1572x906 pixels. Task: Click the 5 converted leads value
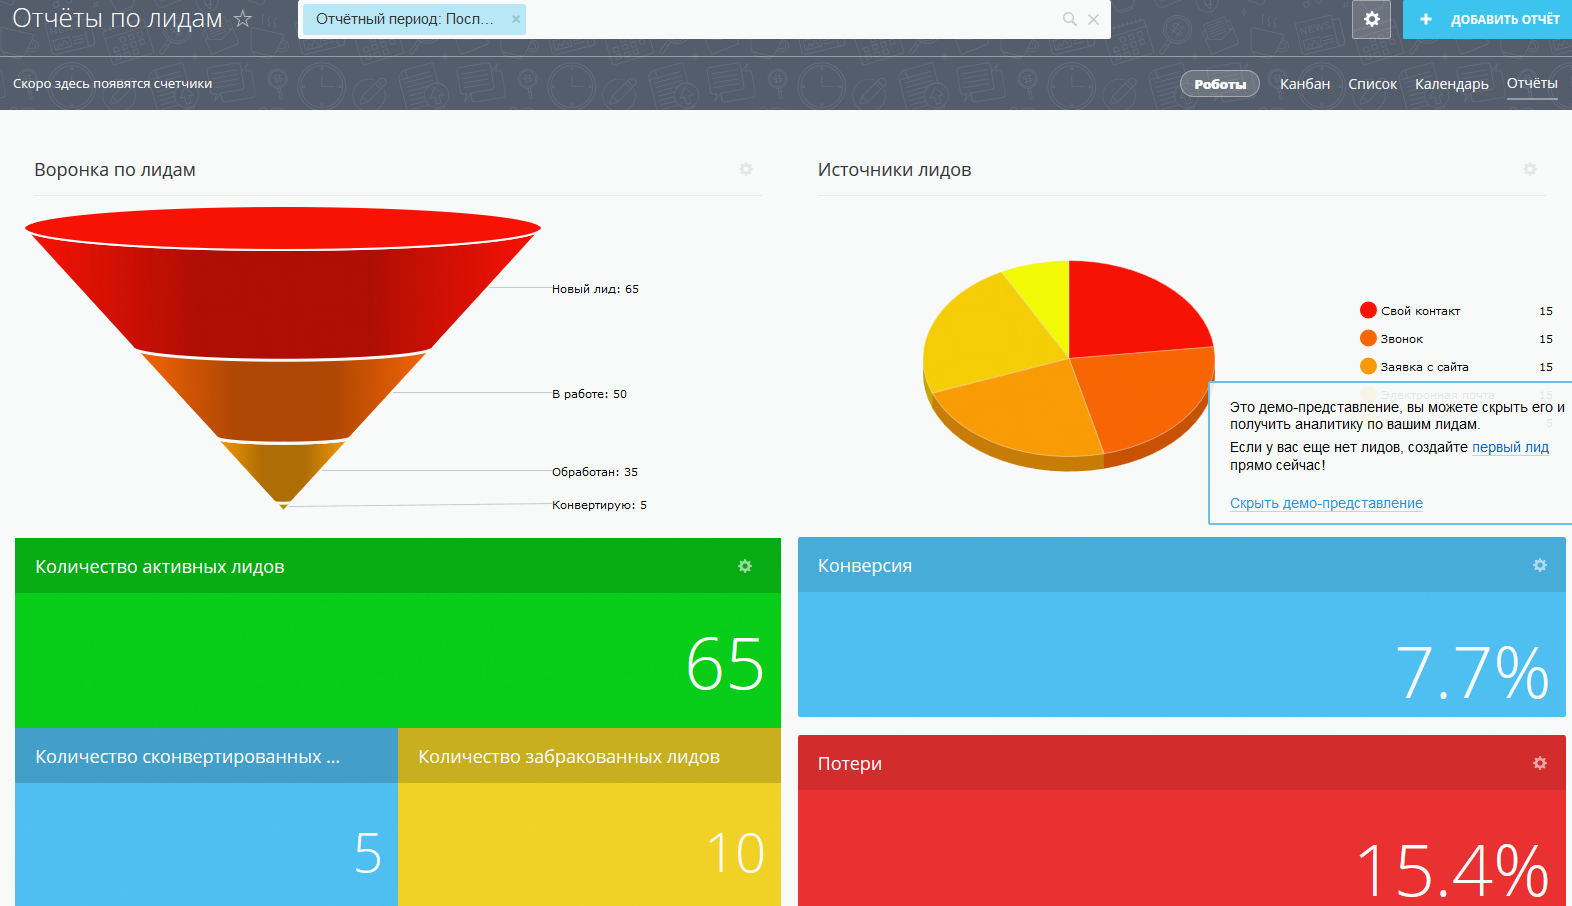[x=368, y=853]
